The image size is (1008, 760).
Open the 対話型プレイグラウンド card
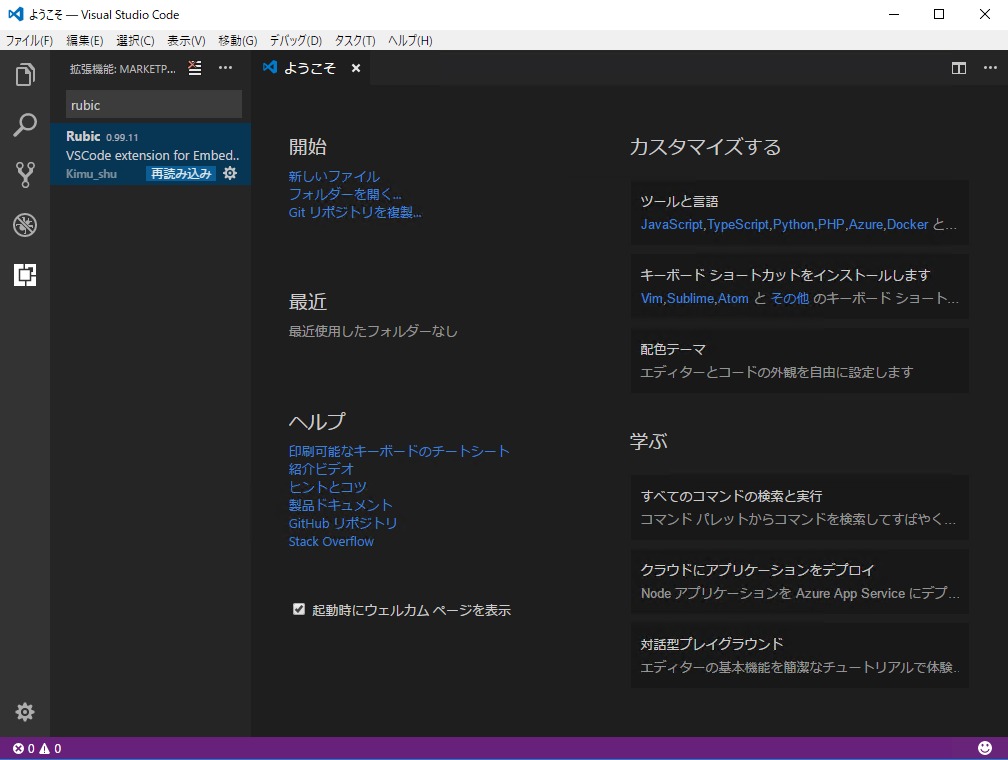point(800,655)
